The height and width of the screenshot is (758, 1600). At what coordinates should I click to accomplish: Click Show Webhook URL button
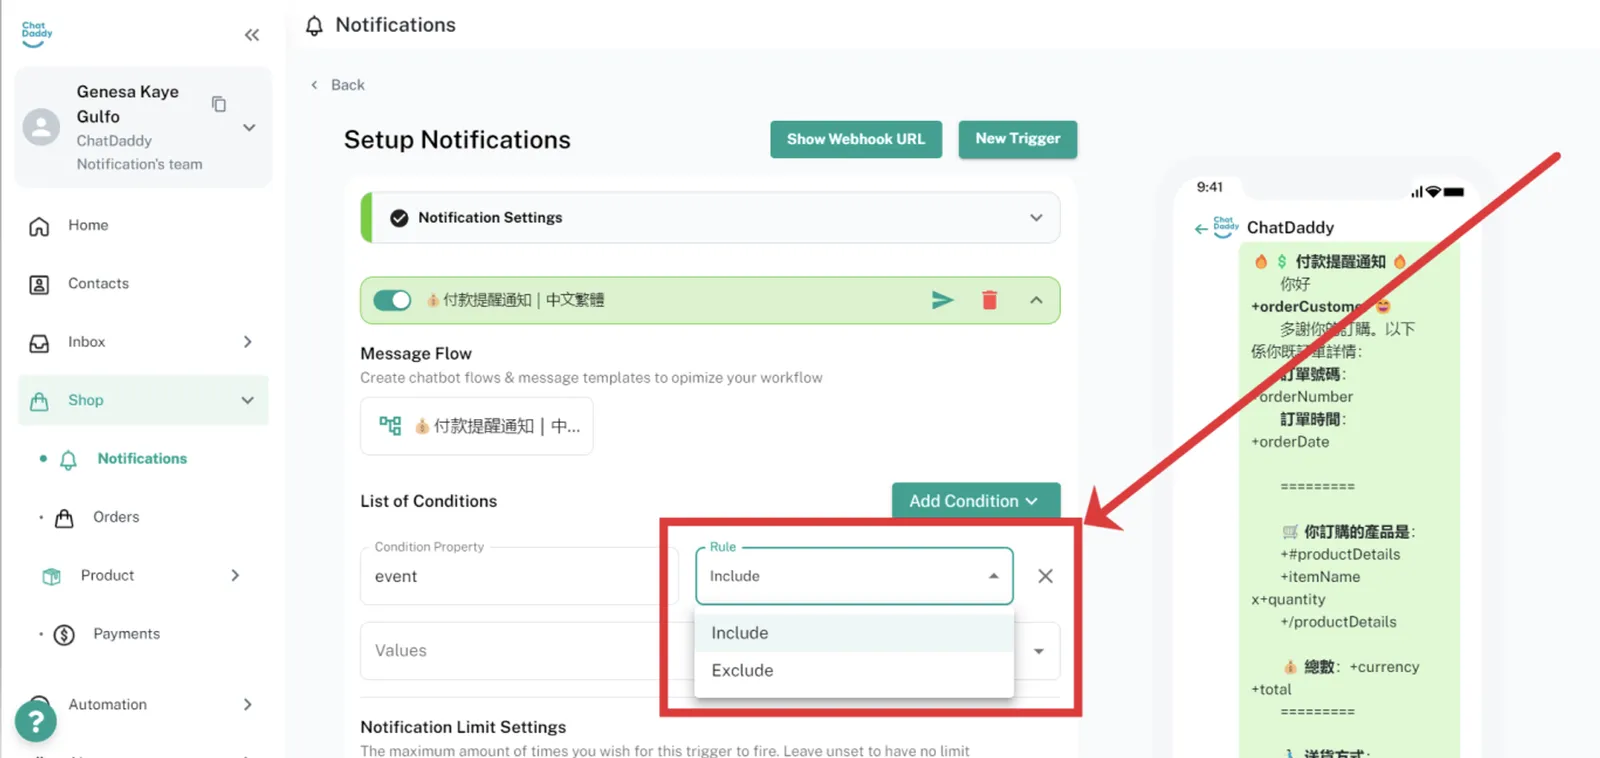tap(855, 139)
